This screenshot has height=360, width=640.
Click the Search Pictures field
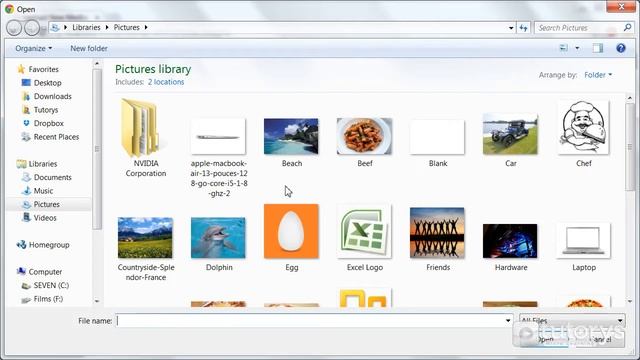pyautogui.click(x=579, y=28)
